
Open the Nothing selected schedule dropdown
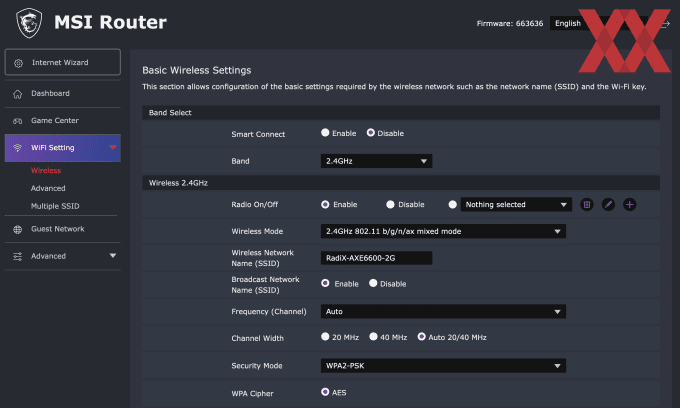[516, 204]
